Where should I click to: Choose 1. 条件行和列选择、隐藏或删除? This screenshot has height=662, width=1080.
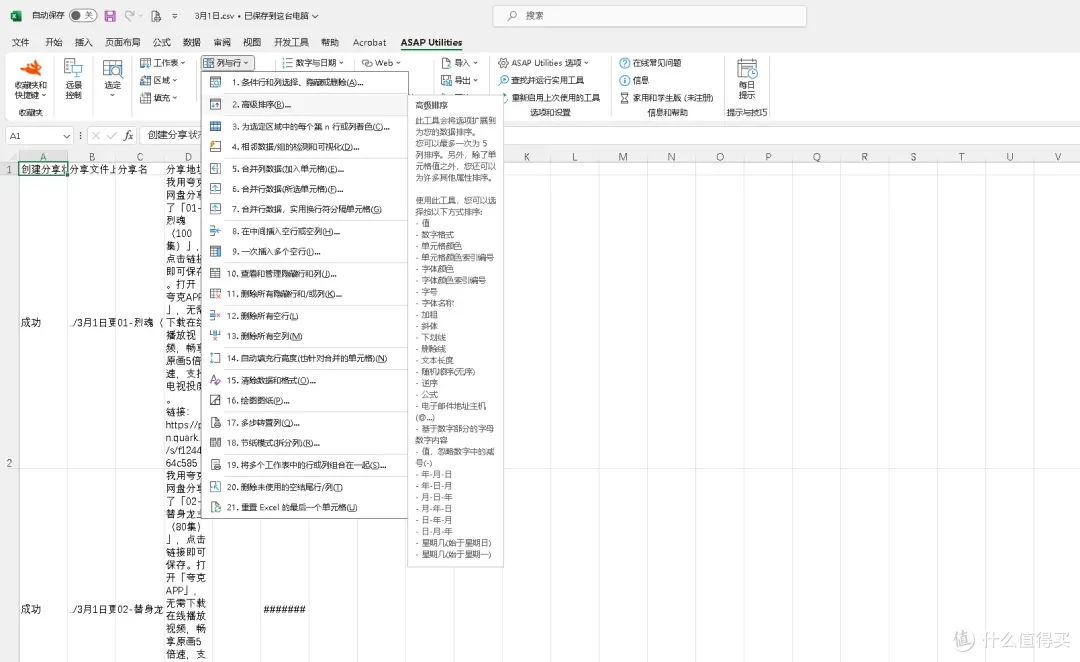coord(305,83)
